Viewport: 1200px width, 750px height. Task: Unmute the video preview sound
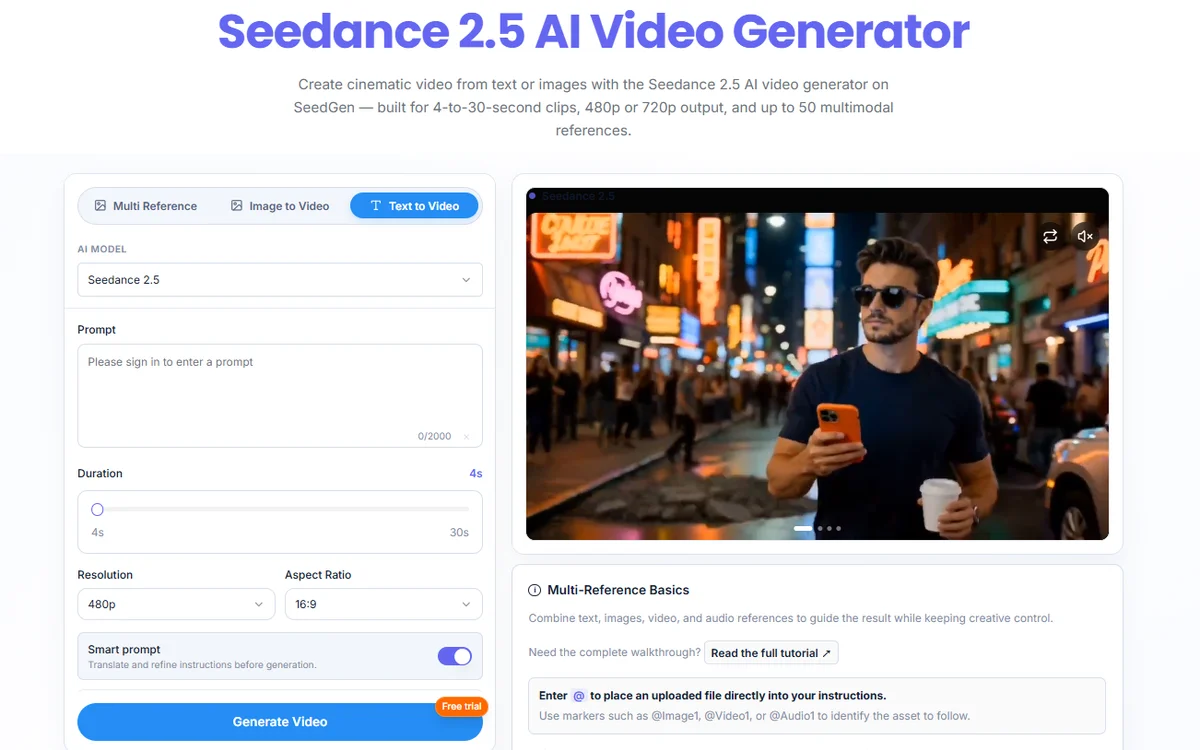click(x=1085, y=236)
